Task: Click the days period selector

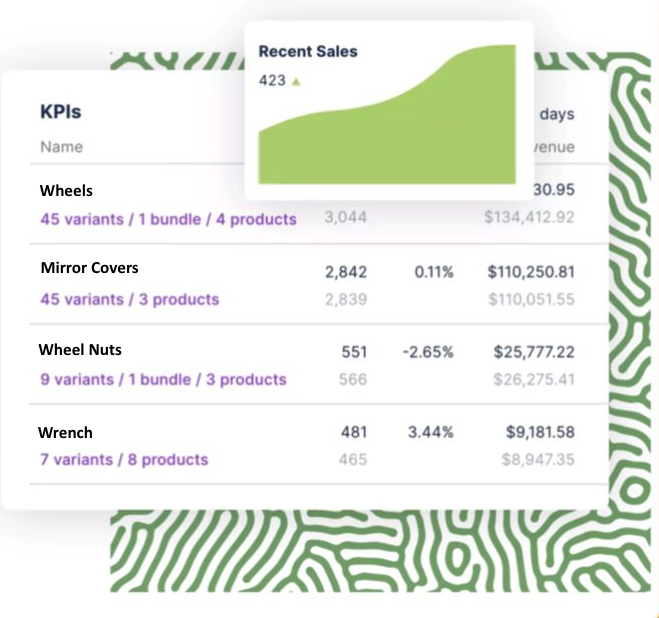Action: 557,114
